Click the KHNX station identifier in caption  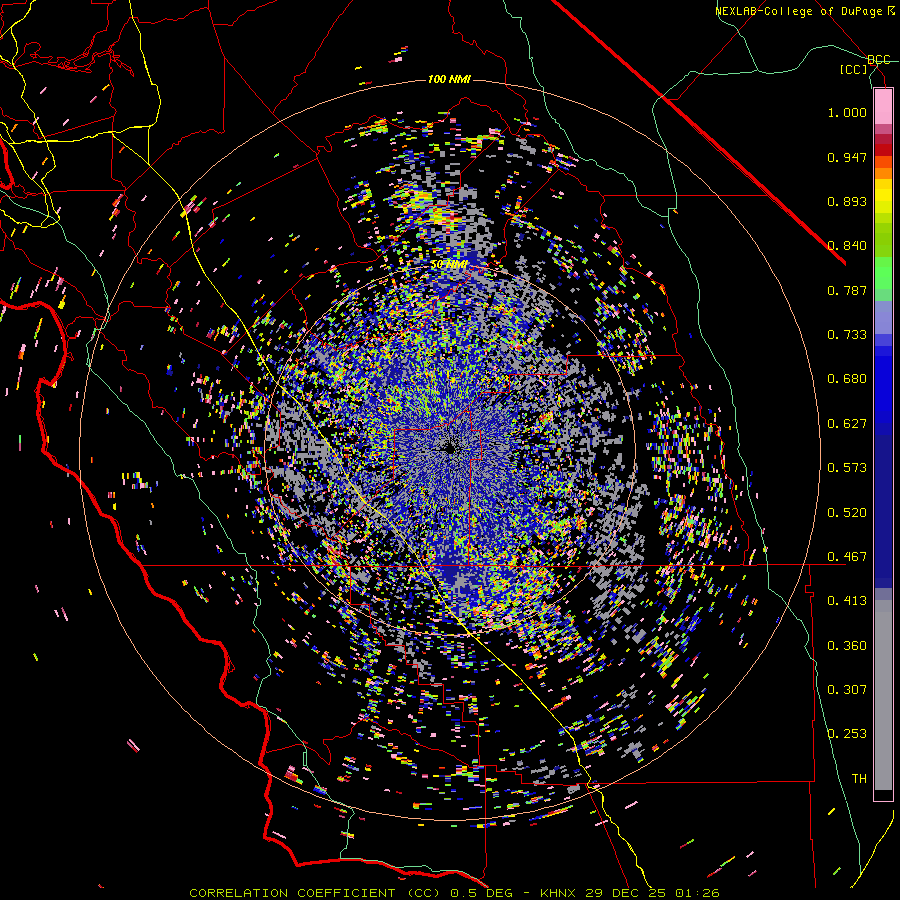click(x=557, y=893)
